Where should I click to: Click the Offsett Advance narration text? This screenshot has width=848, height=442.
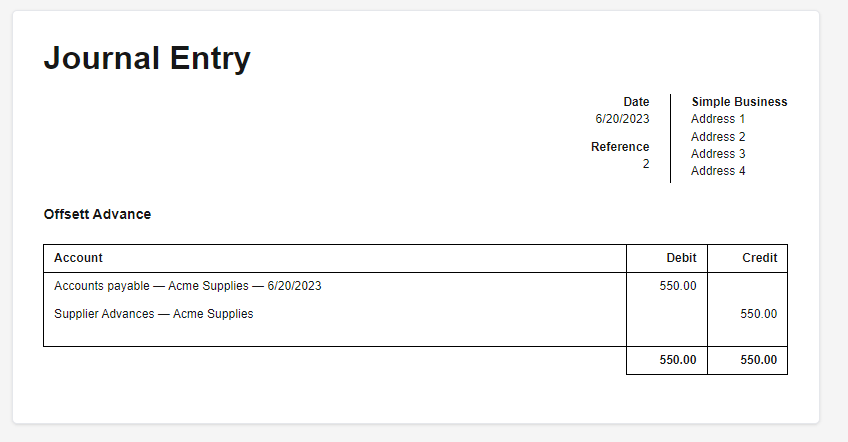tap(97, 214)
